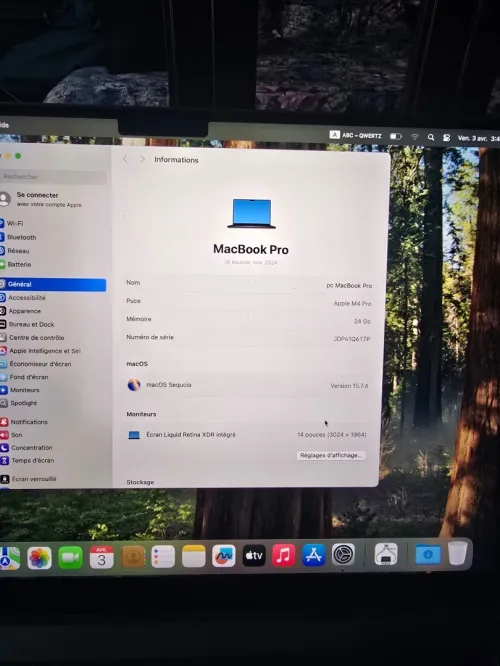Open Reminders from the Dock

(x=163, y=556)
